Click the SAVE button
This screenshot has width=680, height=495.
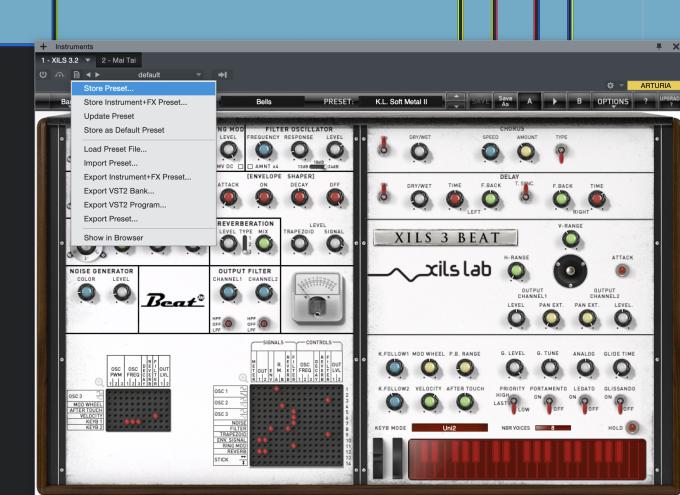[x=481, y=102]
